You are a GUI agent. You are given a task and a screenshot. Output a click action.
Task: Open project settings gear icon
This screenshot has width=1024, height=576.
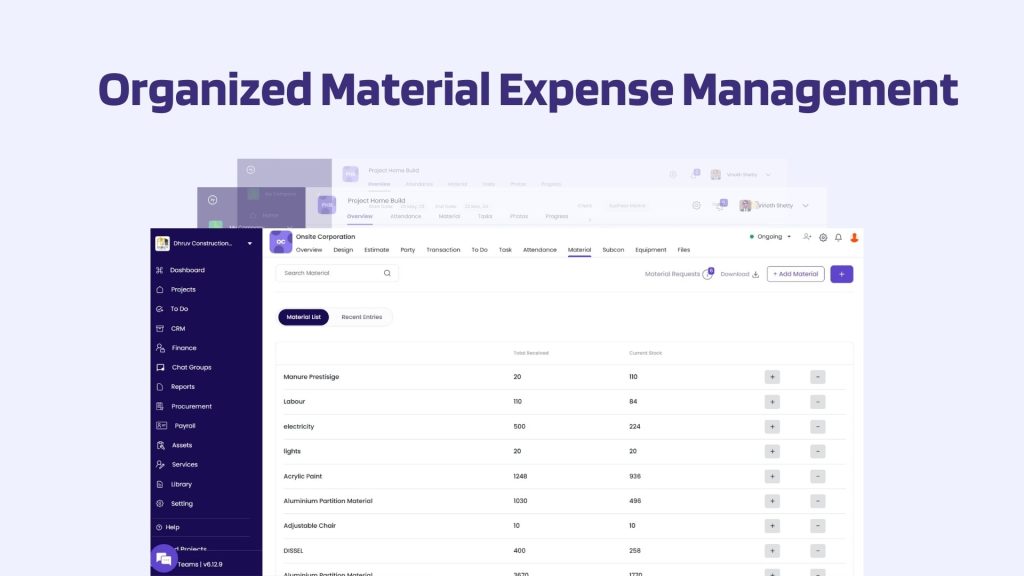(823, 238)
